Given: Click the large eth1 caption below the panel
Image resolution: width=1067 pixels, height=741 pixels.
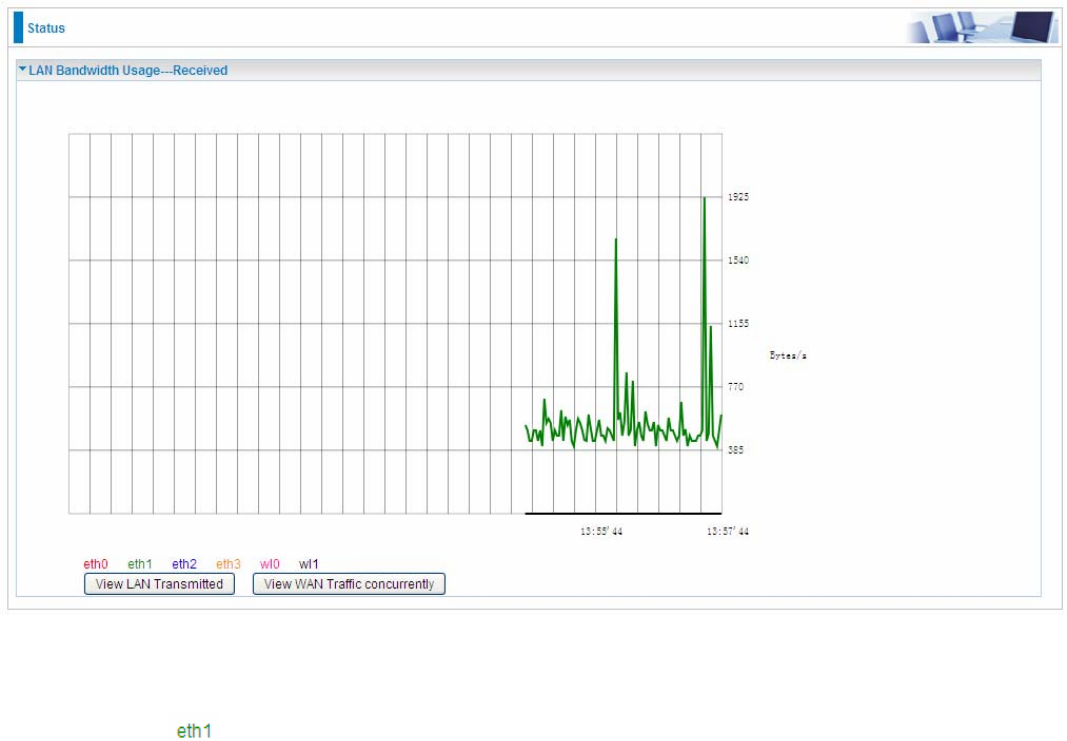Looking at the screenshot, I should pyautogui.click(x=194, y=731).
